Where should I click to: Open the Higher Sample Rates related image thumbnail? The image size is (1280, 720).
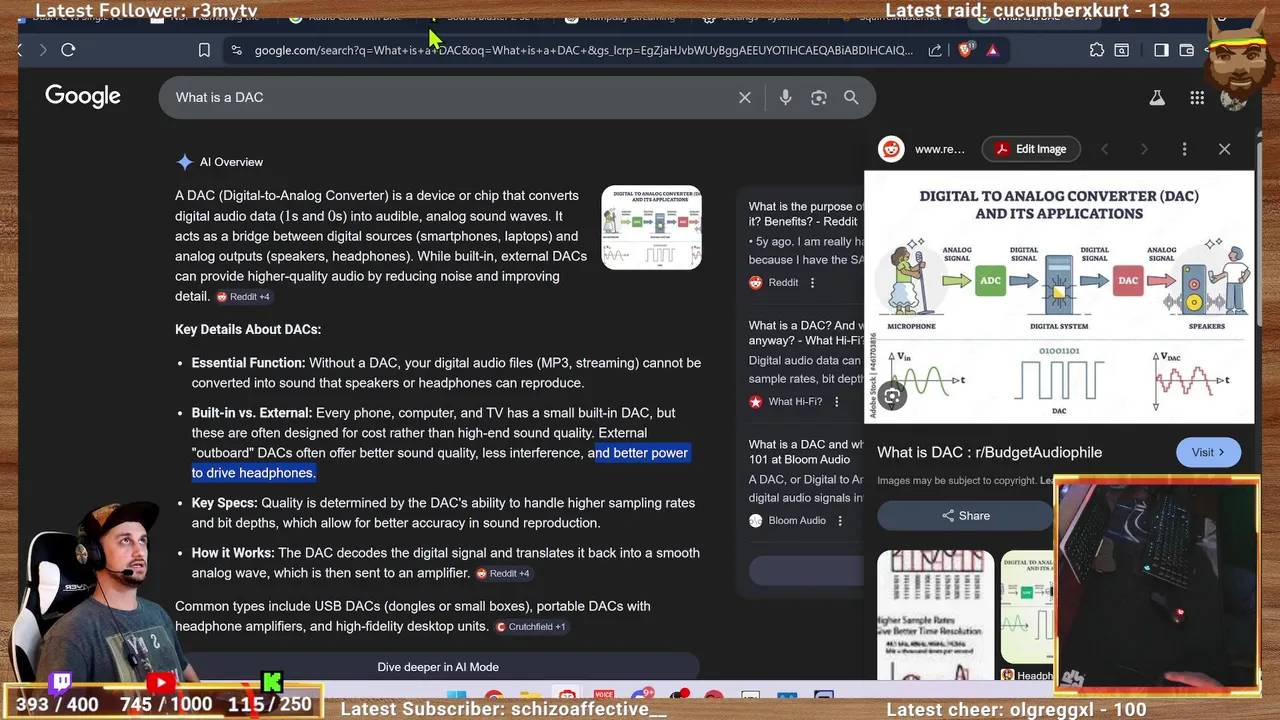click(935, 615)
